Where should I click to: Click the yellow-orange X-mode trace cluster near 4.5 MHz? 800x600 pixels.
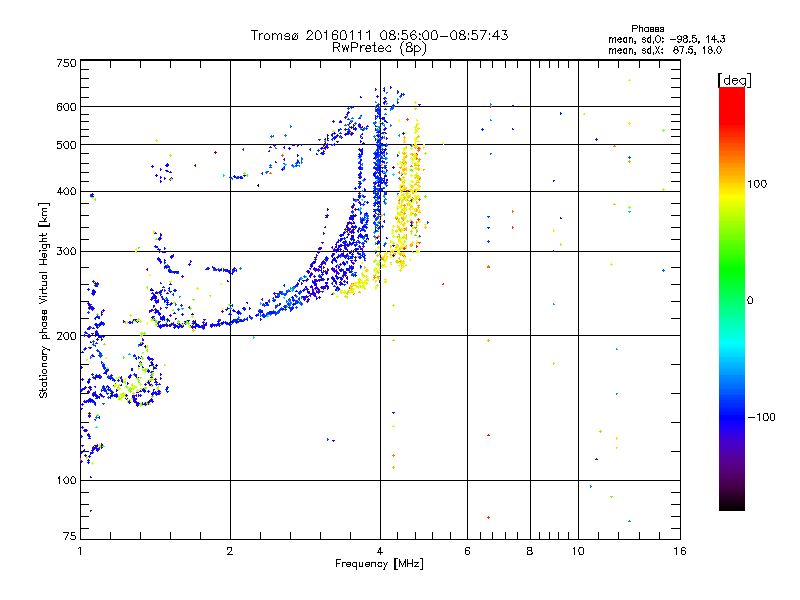pos(407,204)
